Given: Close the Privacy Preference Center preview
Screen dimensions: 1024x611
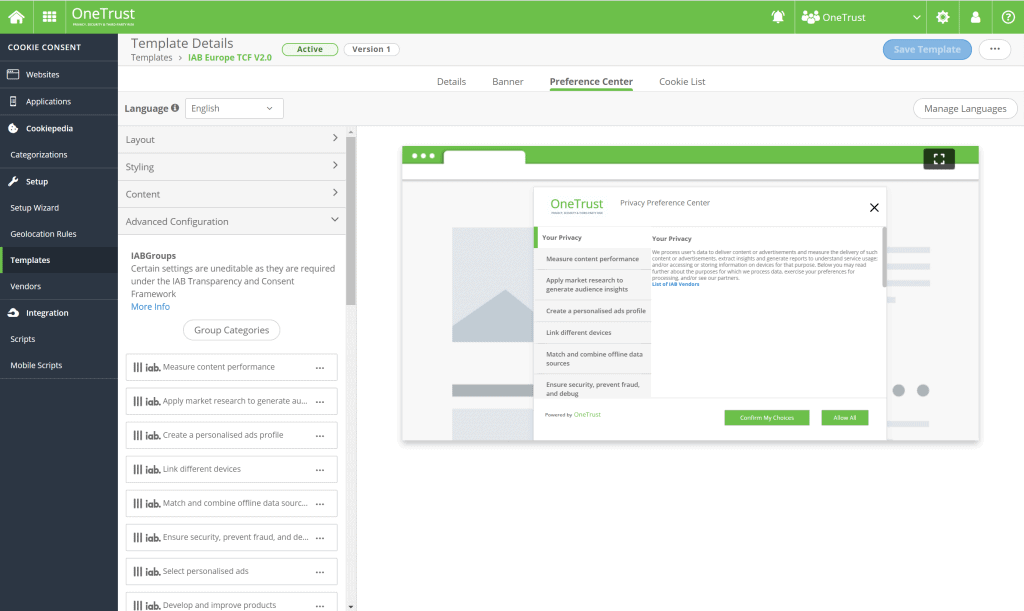Looking at the screenshot, I should pyautogui.click(x=874, y=208).
